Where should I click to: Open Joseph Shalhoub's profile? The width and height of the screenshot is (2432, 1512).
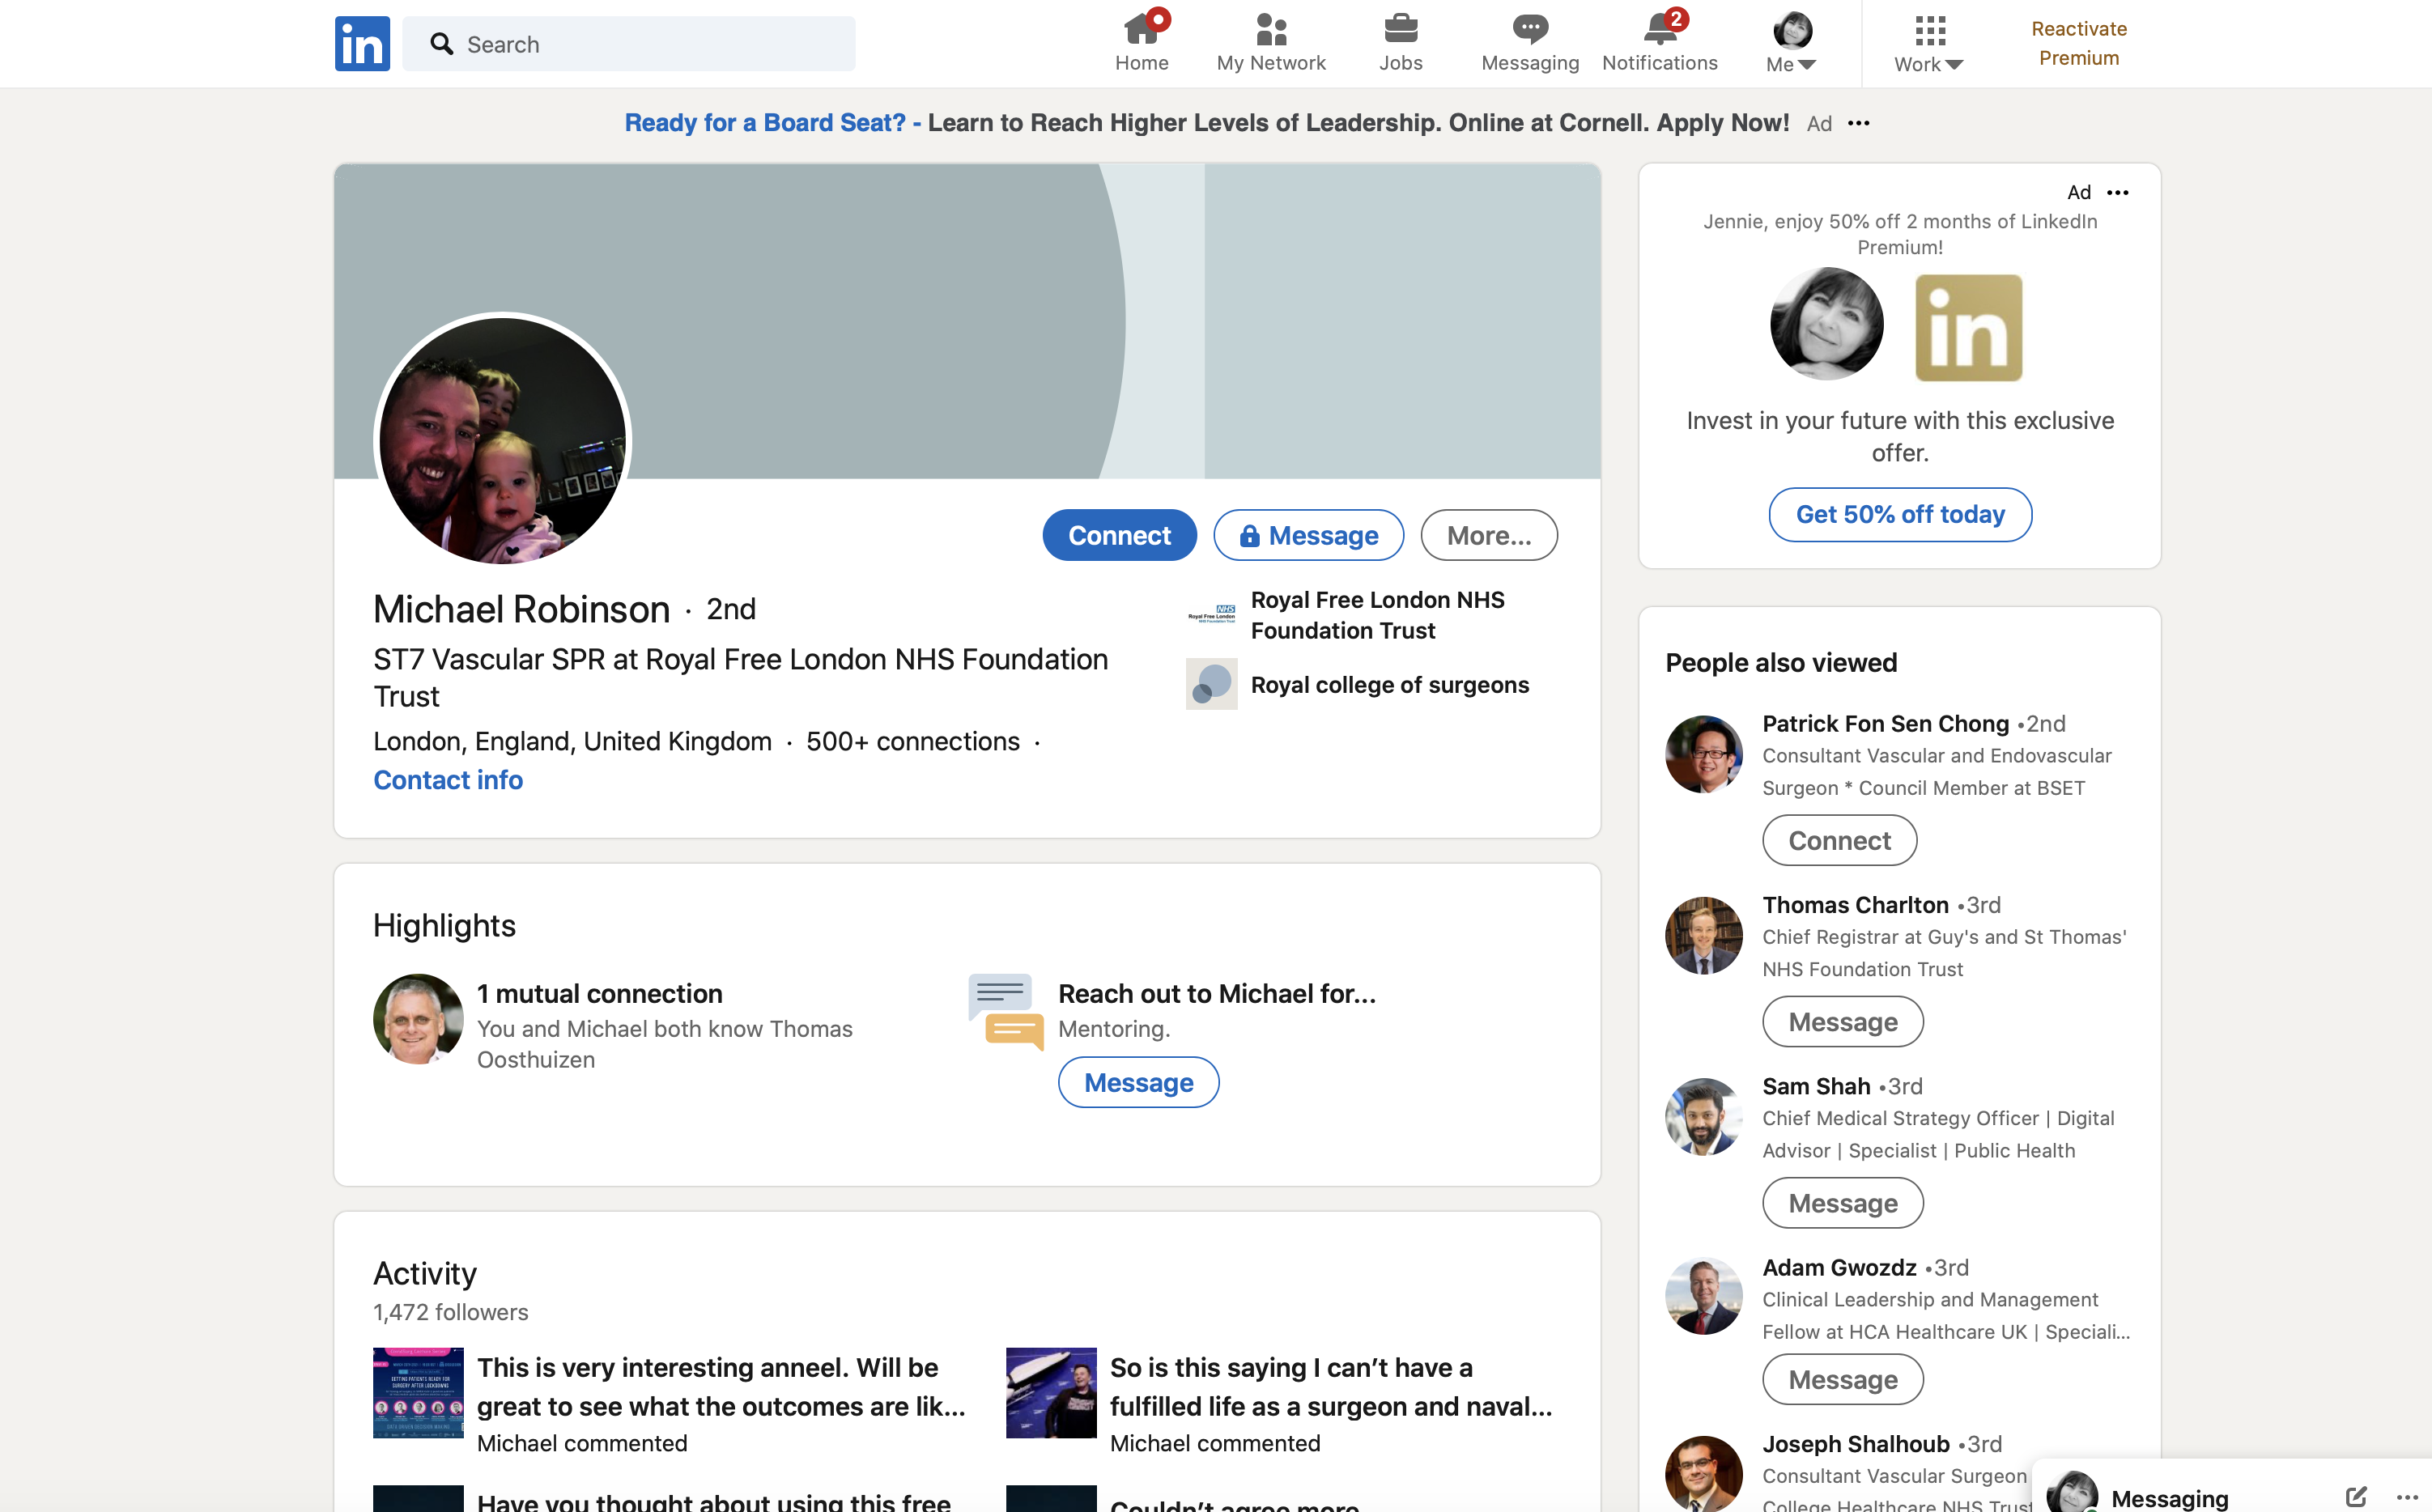tap(1856, 1444)
